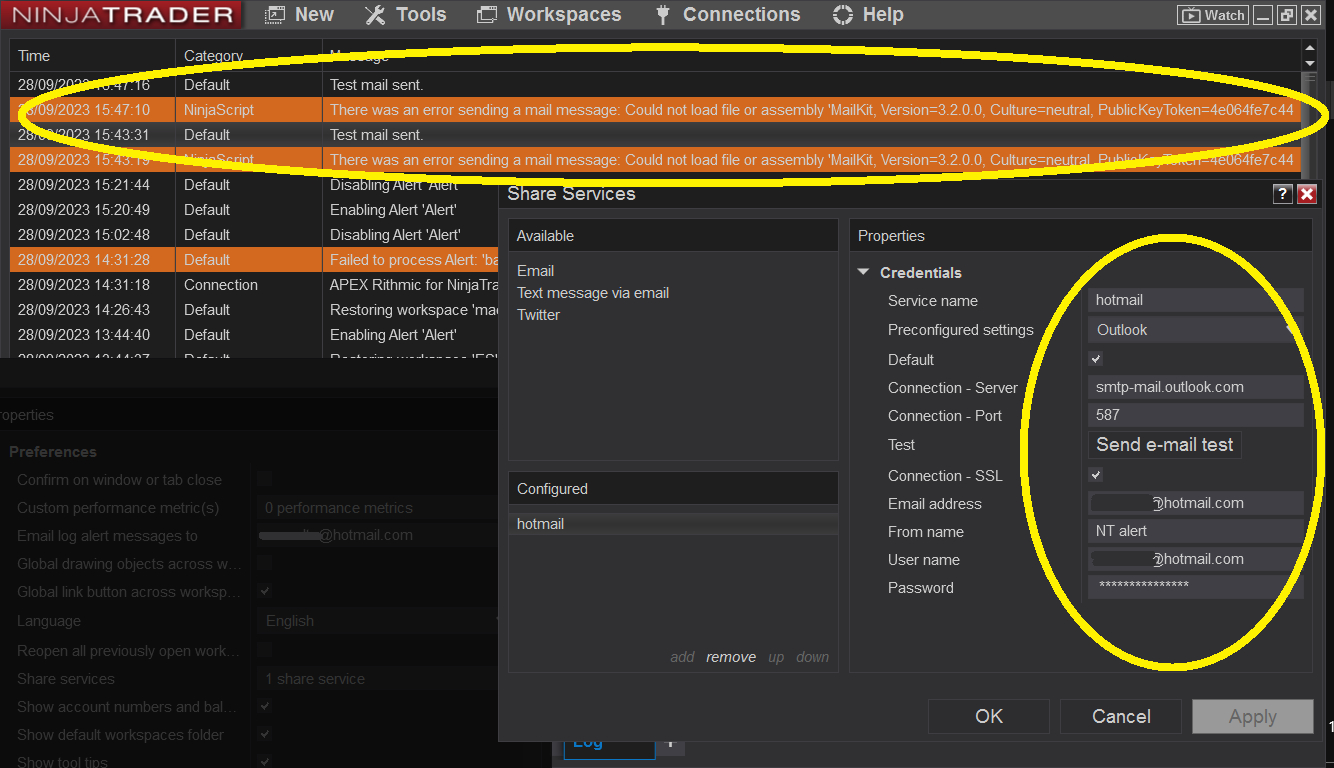The image size is (1334, 768).
Task: Select hotmail in the Configured list
Action: [x=673, y=524]
